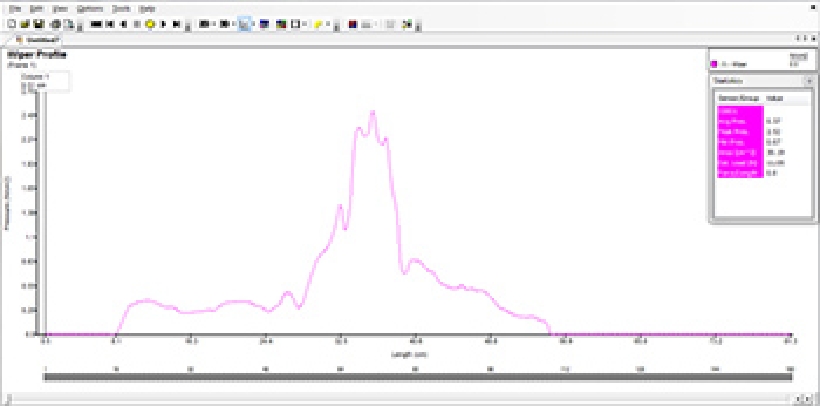Click the Print icon in toolbar
820x406 pixels.
[55, 23]
